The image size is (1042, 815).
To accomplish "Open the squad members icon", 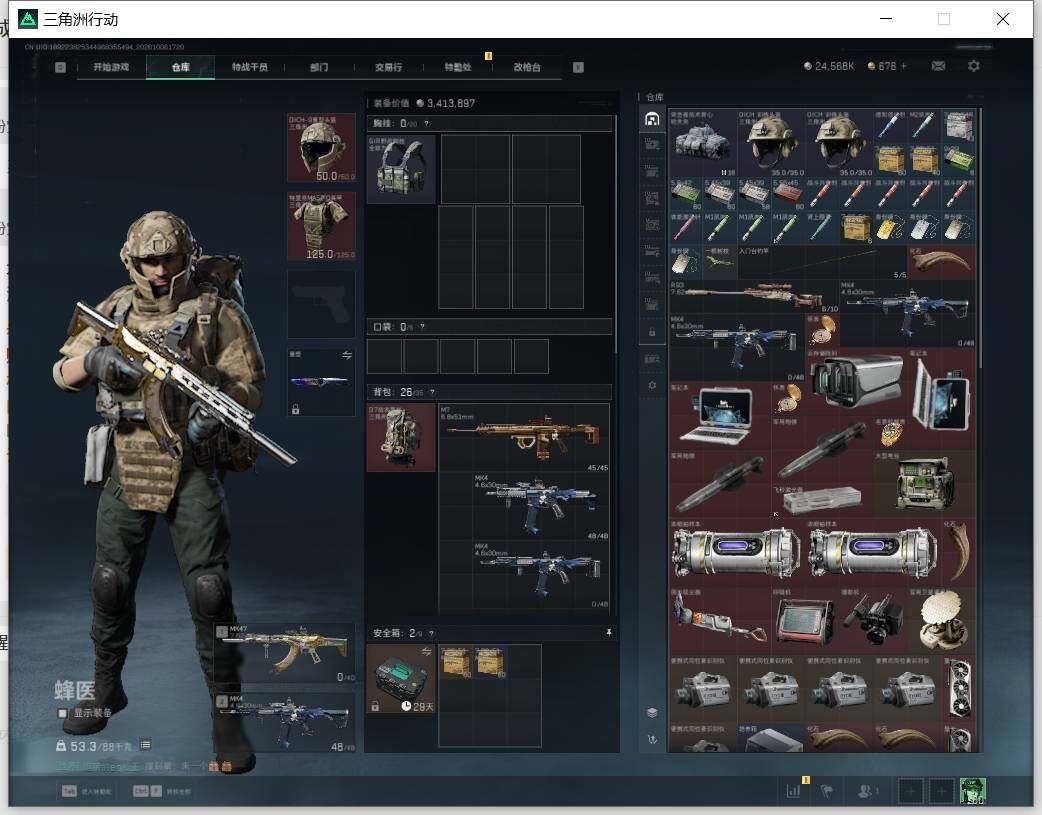I will point(865,791).
